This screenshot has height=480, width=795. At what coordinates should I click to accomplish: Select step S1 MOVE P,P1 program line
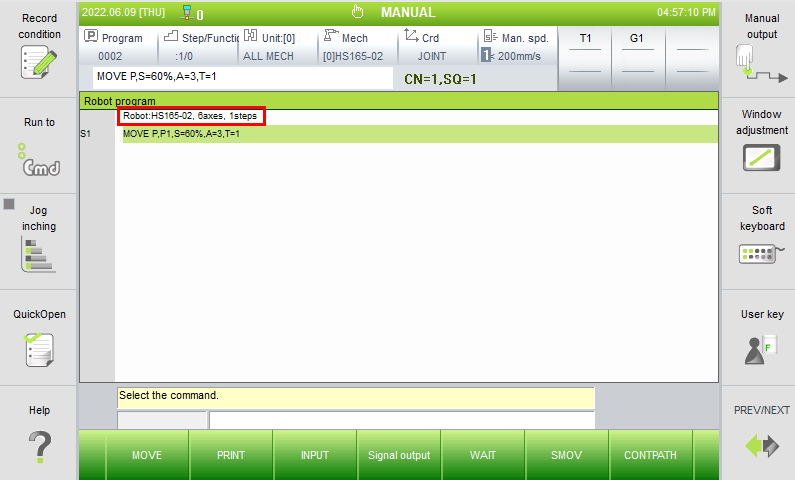(420, 134)
